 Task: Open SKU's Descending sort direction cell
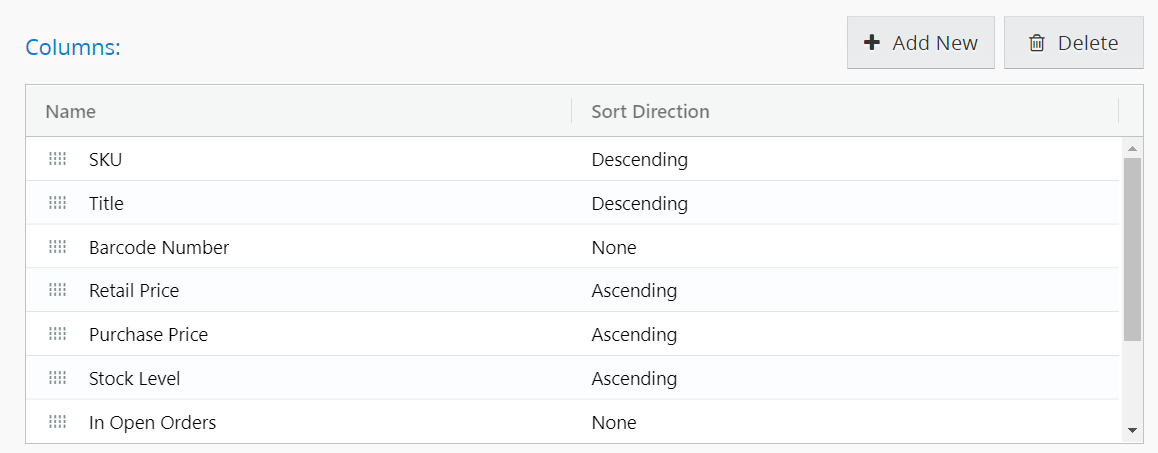pyautogui.click(x=640, y=159)
